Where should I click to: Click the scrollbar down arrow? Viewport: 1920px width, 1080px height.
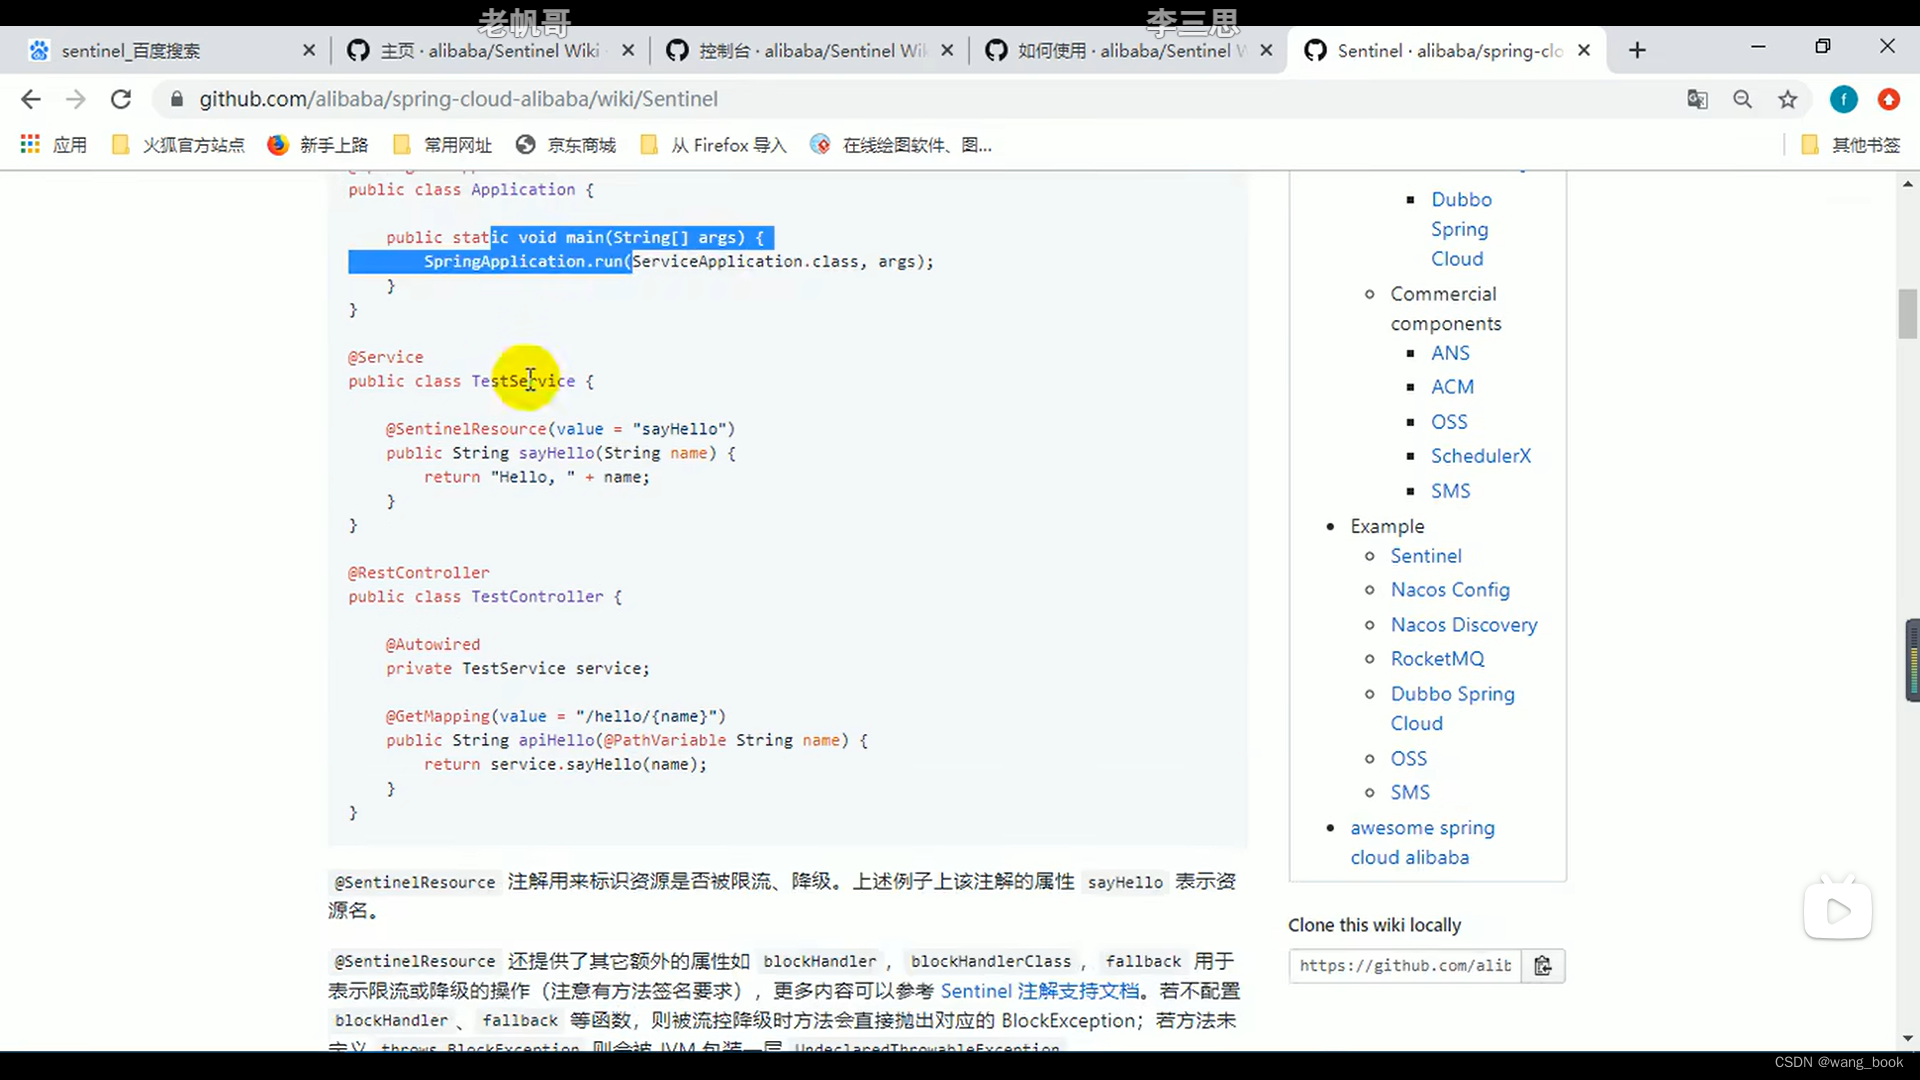click(x=1908, y=1038)
